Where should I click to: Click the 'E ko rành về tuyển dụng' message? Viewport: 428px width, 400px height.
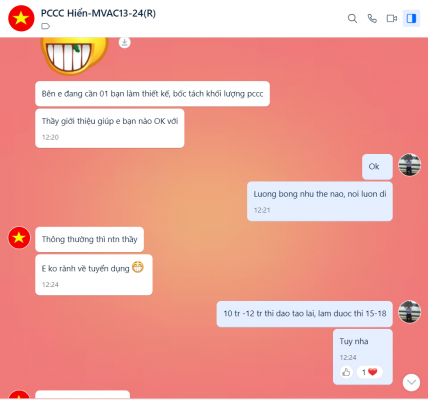click(94, 275)
